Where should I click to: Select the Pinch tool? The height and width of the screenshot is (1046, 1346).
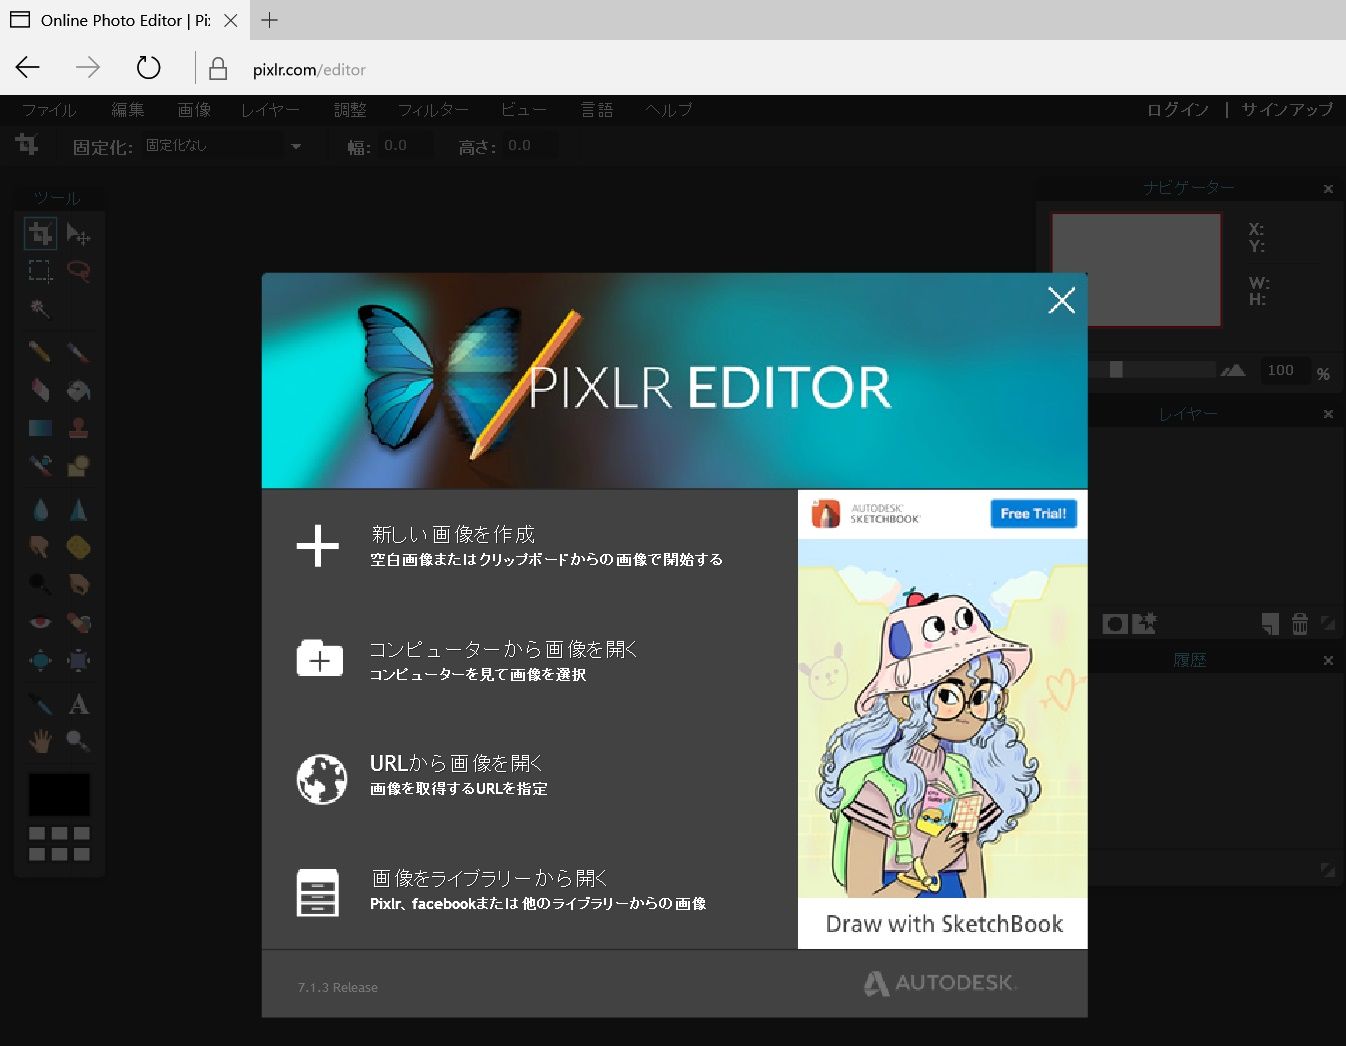pyautogui.click(x=78, y=660)
